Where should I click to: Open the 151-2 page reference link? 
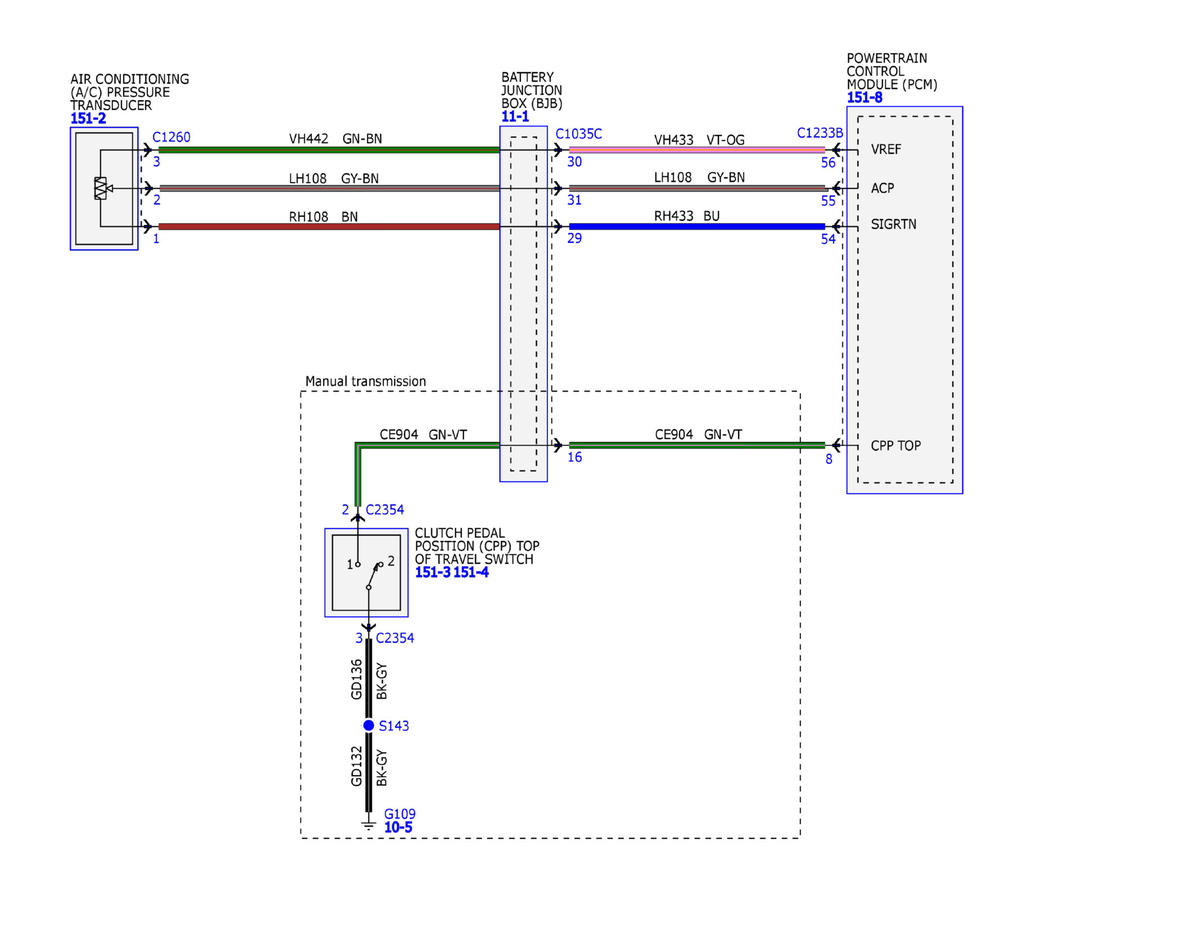coord(88,119)
